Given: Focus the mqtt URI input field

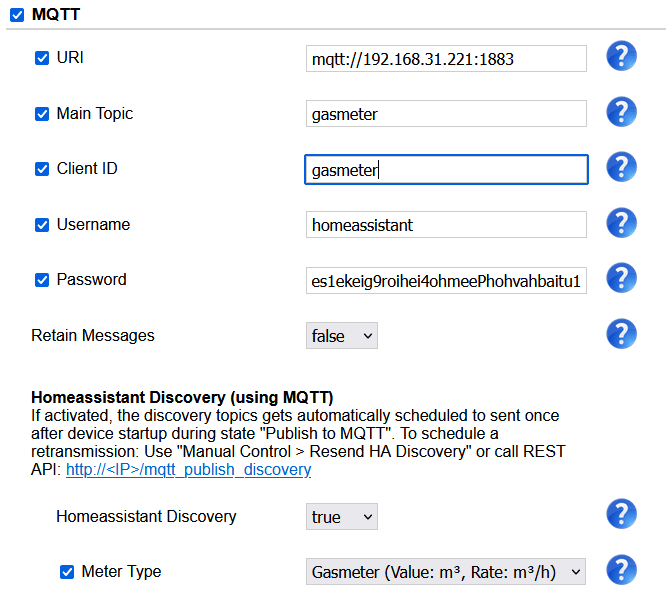Looking at the screenshot, I should [x=446, y=59].
